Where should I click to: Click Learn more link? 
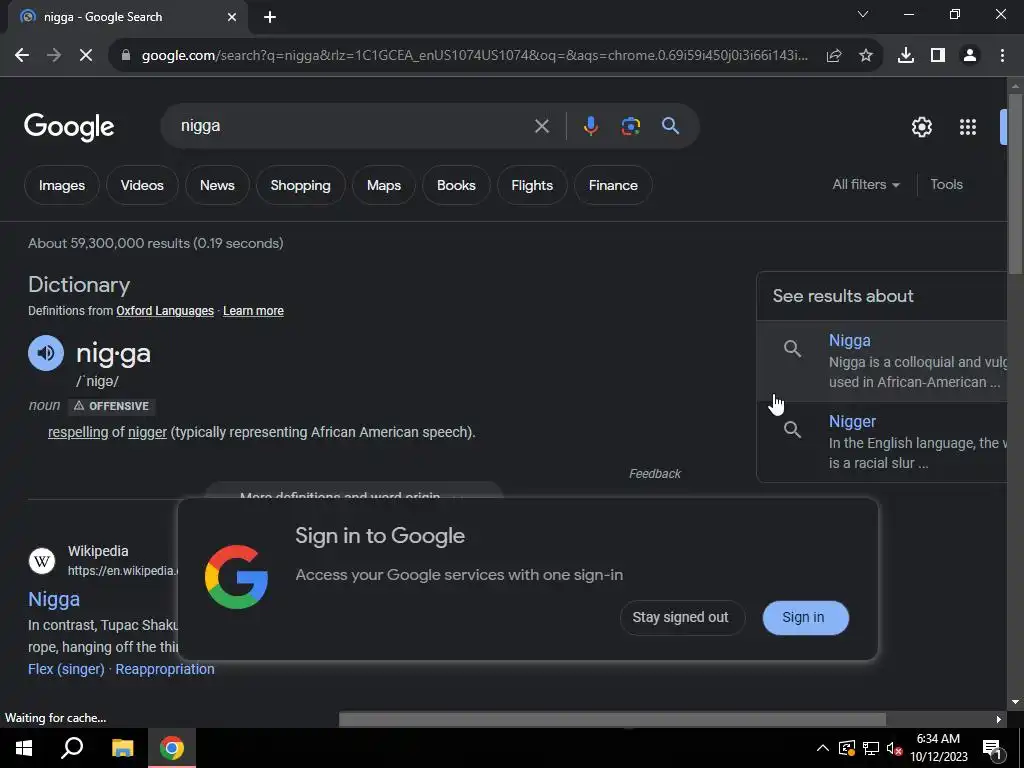253,311
